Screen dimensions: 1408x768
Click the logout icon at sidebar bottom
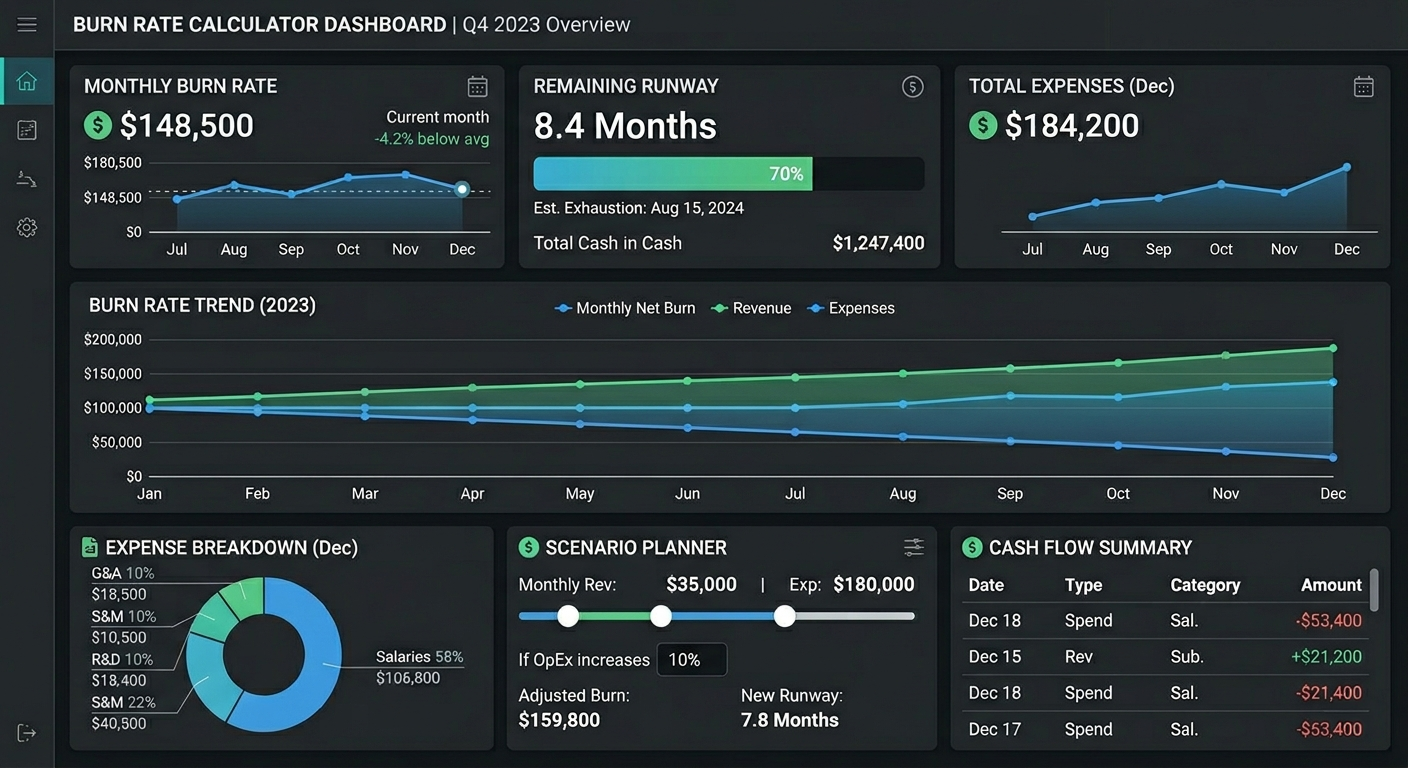(27, 733)
